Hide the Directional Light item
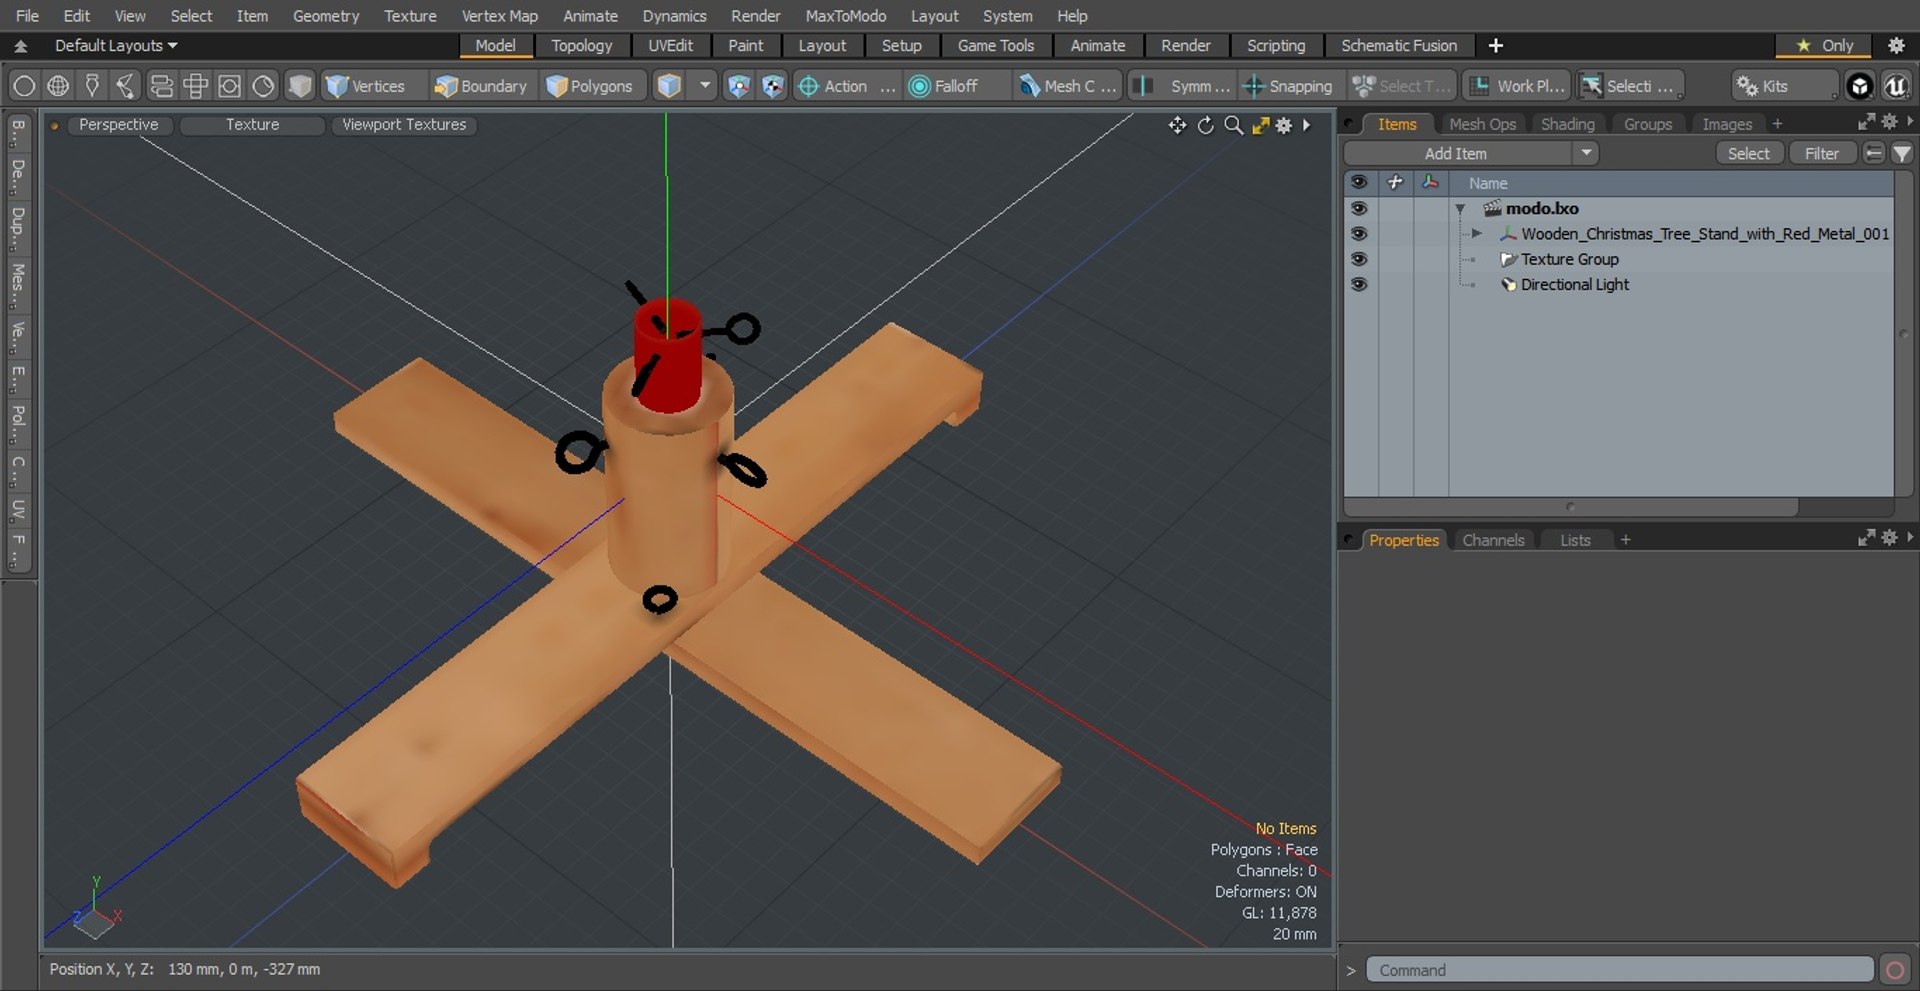 [1358, 284]
